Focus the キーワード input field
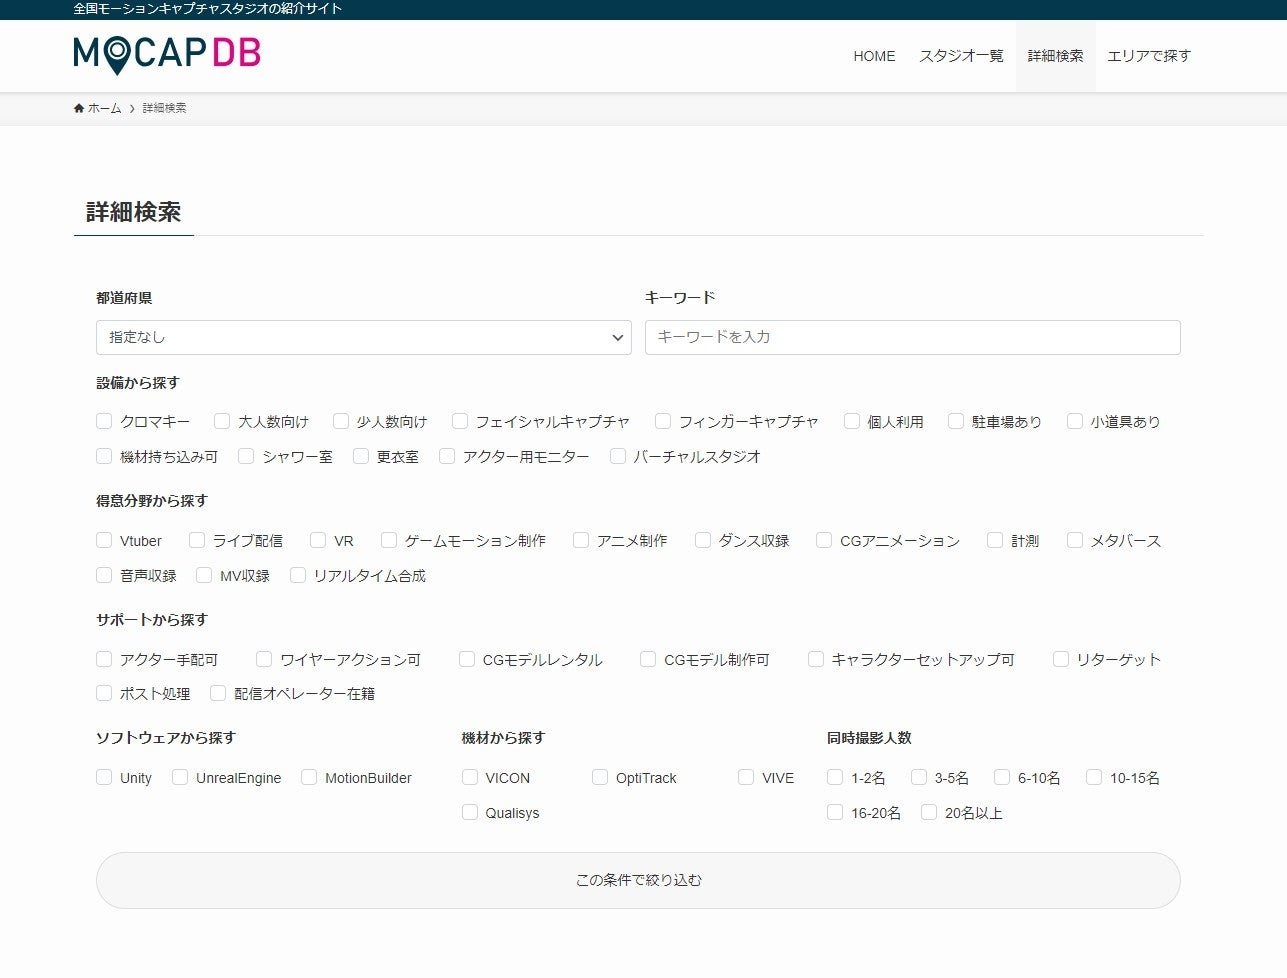1287x978 pixels. coord(912,337)
